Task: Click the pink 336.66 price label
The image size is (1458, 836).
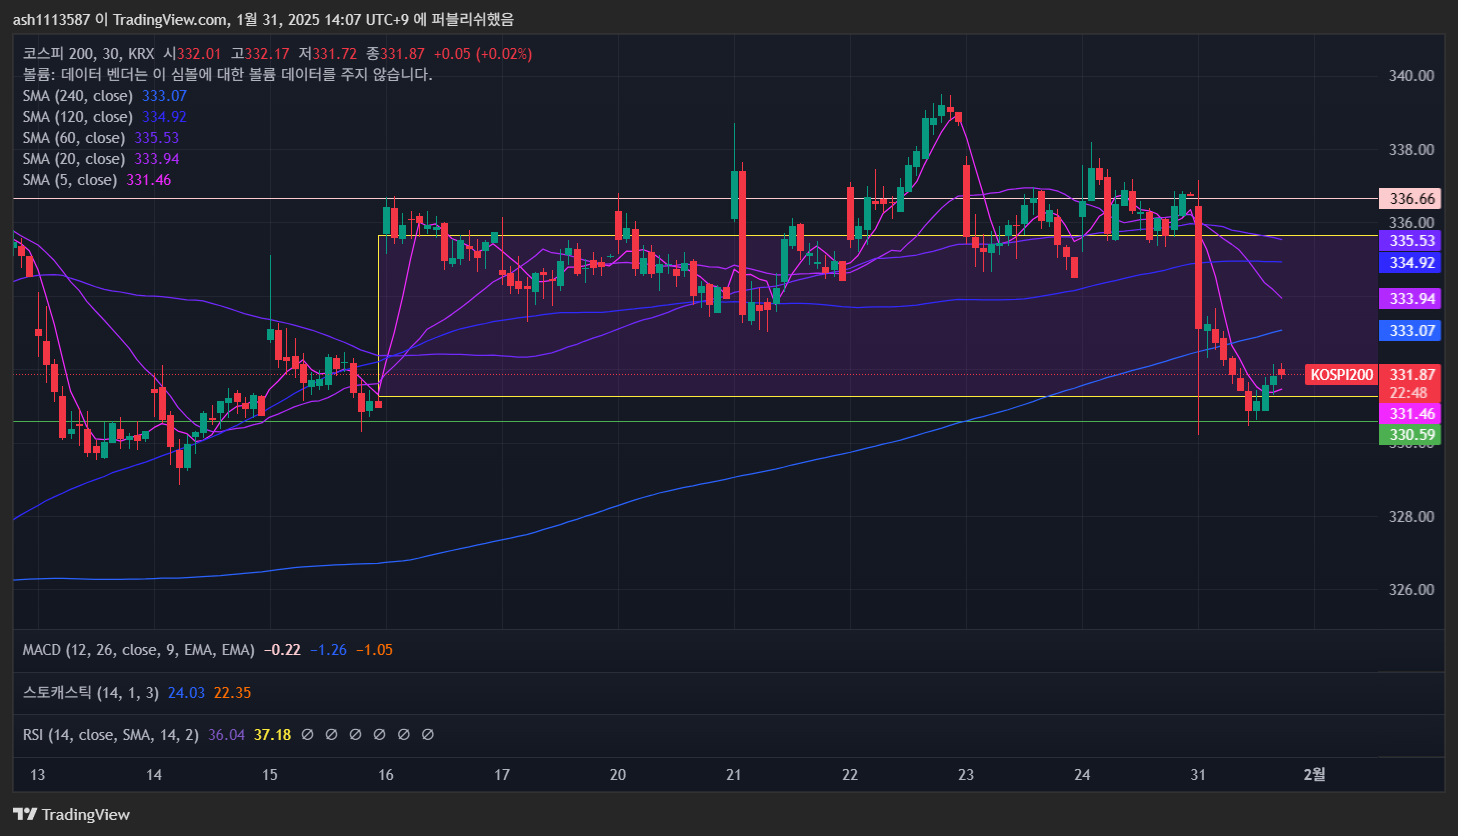Action: tap(1411, 199)
